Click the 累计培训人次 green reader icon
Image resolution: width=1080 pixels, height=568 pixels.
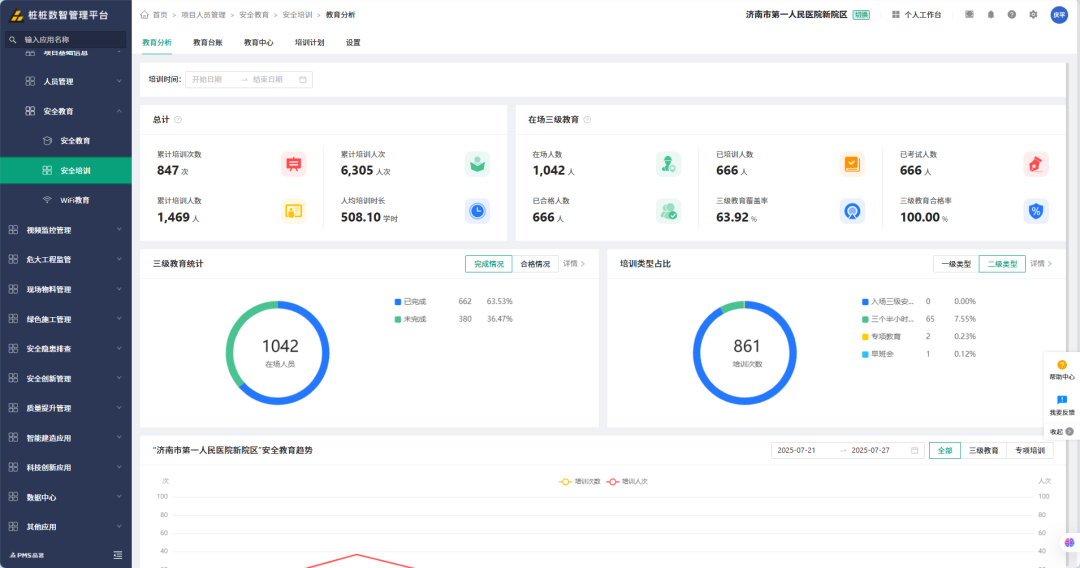(x=477, y=165)
